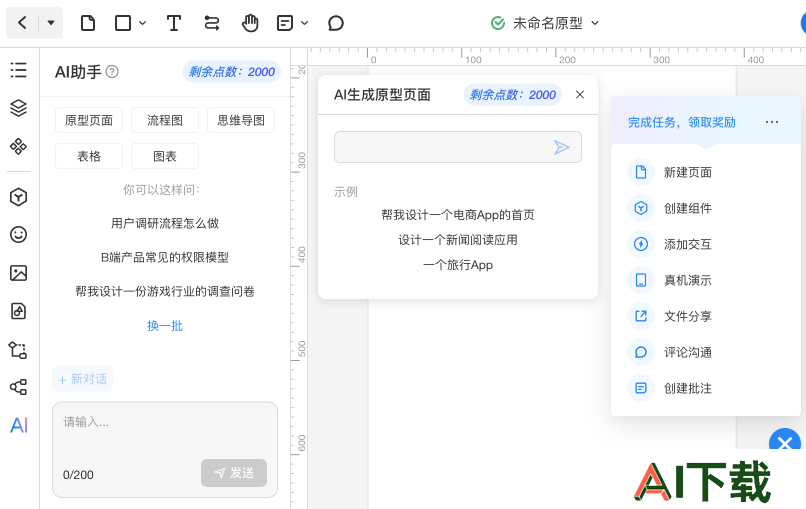Open the image assets sidebar icon
This screenshot has width=806, height=509.
coord(19,273)
